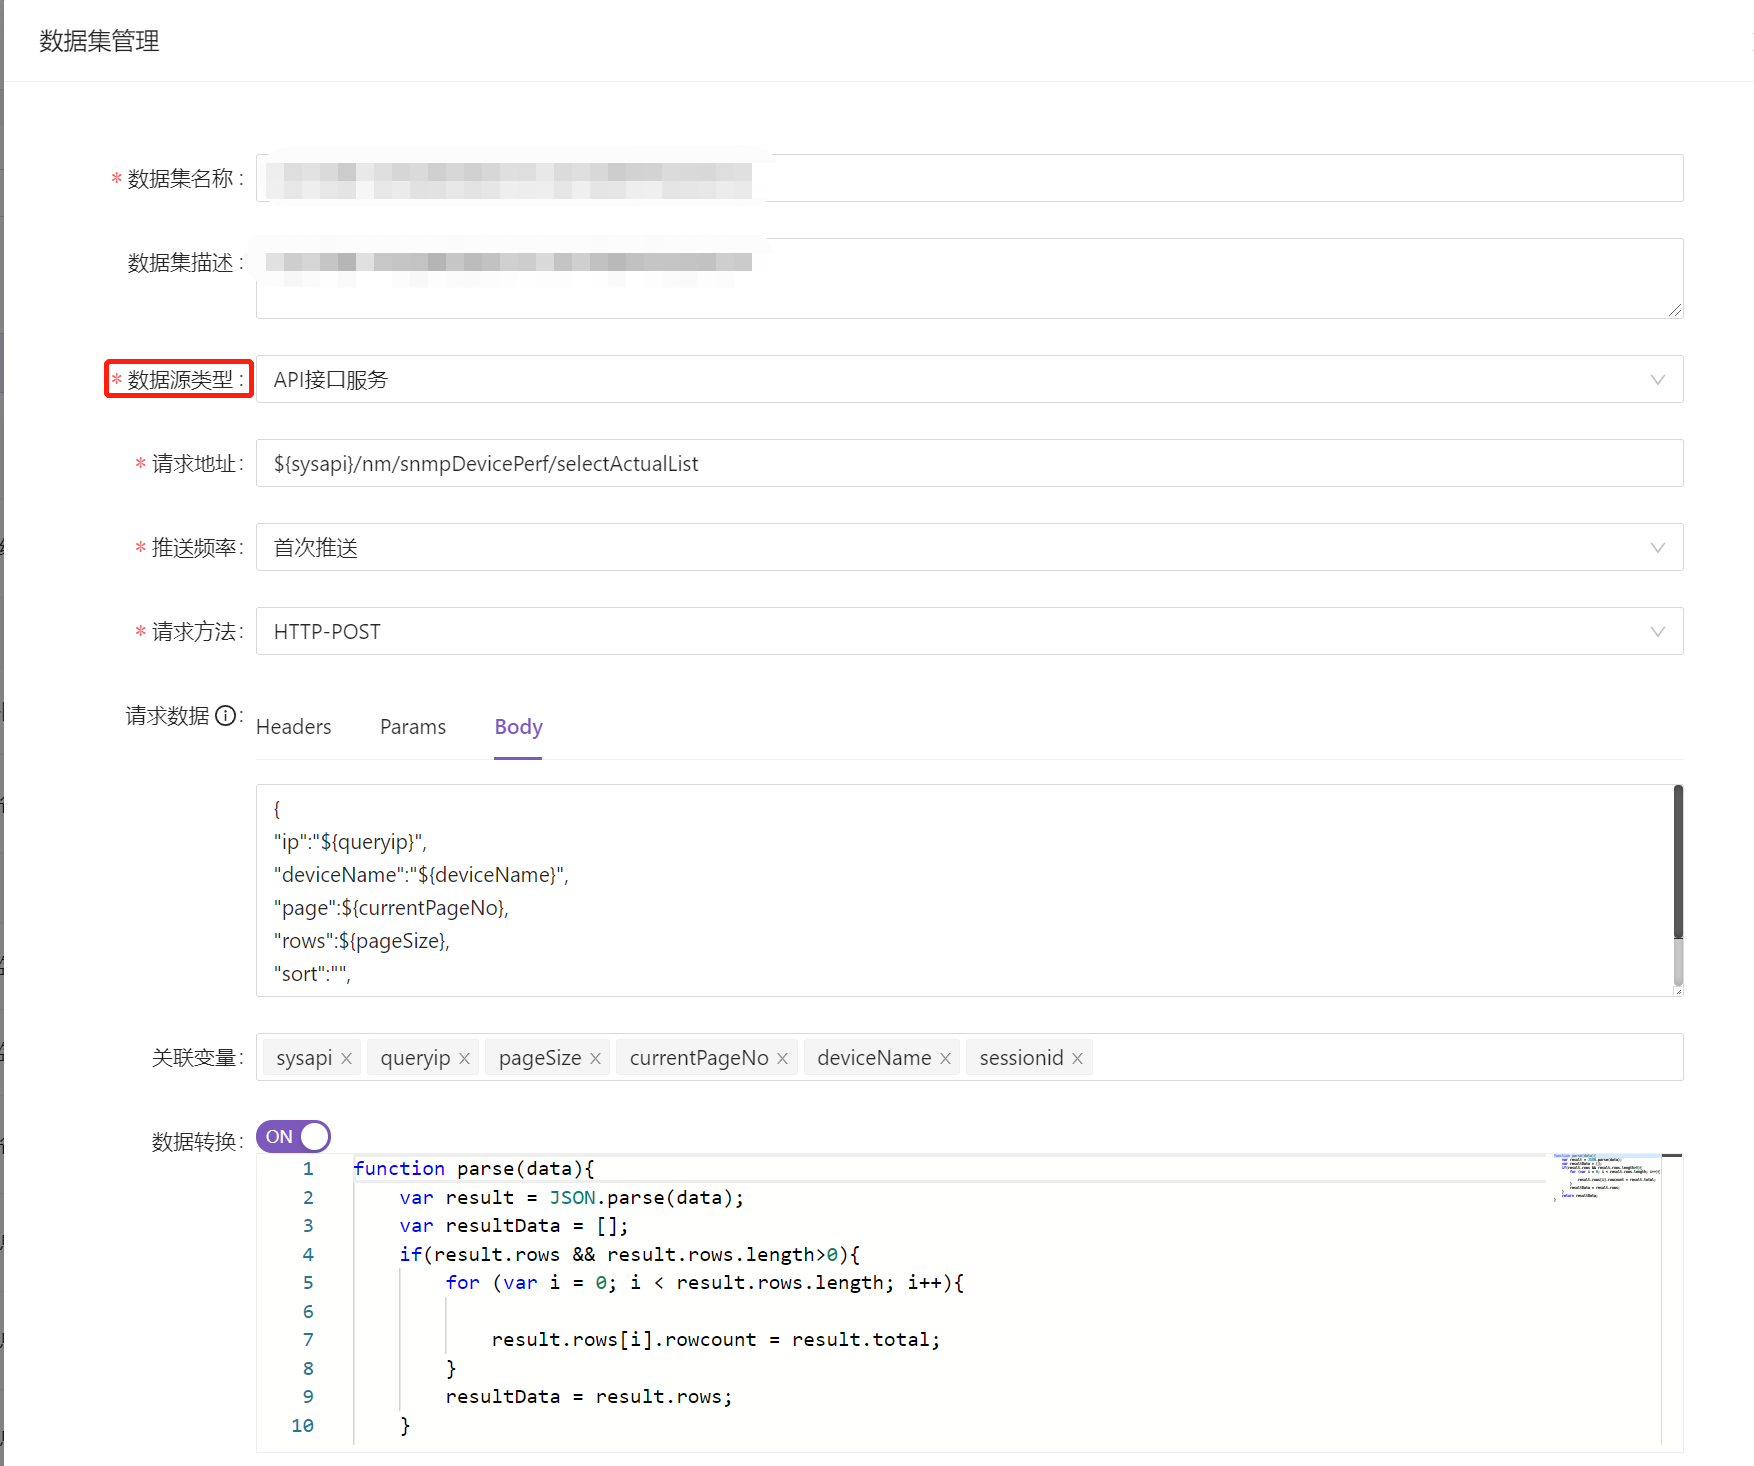This screenshot has height=1466, width=1754.
Task: Click the sessionid tag label
Action: click(x=1021, y=1058)
